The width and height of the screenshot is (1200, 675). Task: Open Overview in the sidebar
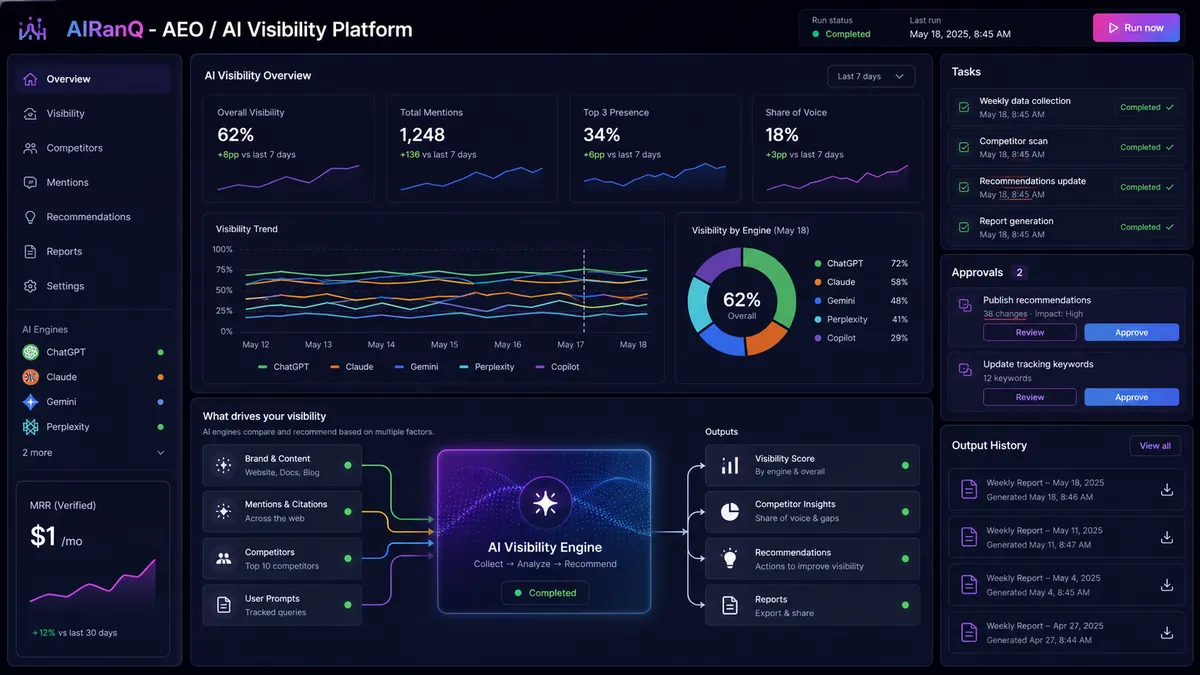(92, 79)
